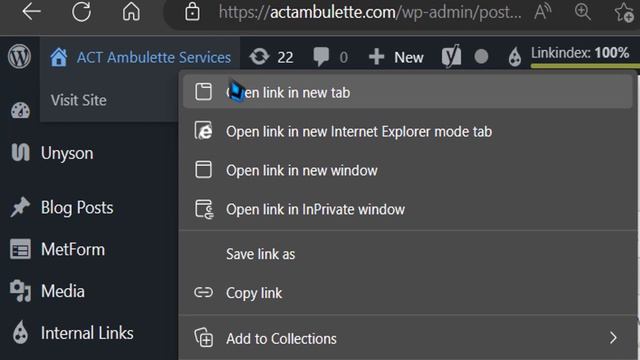Open the Dashboard gauge icon

click(20, 110)
